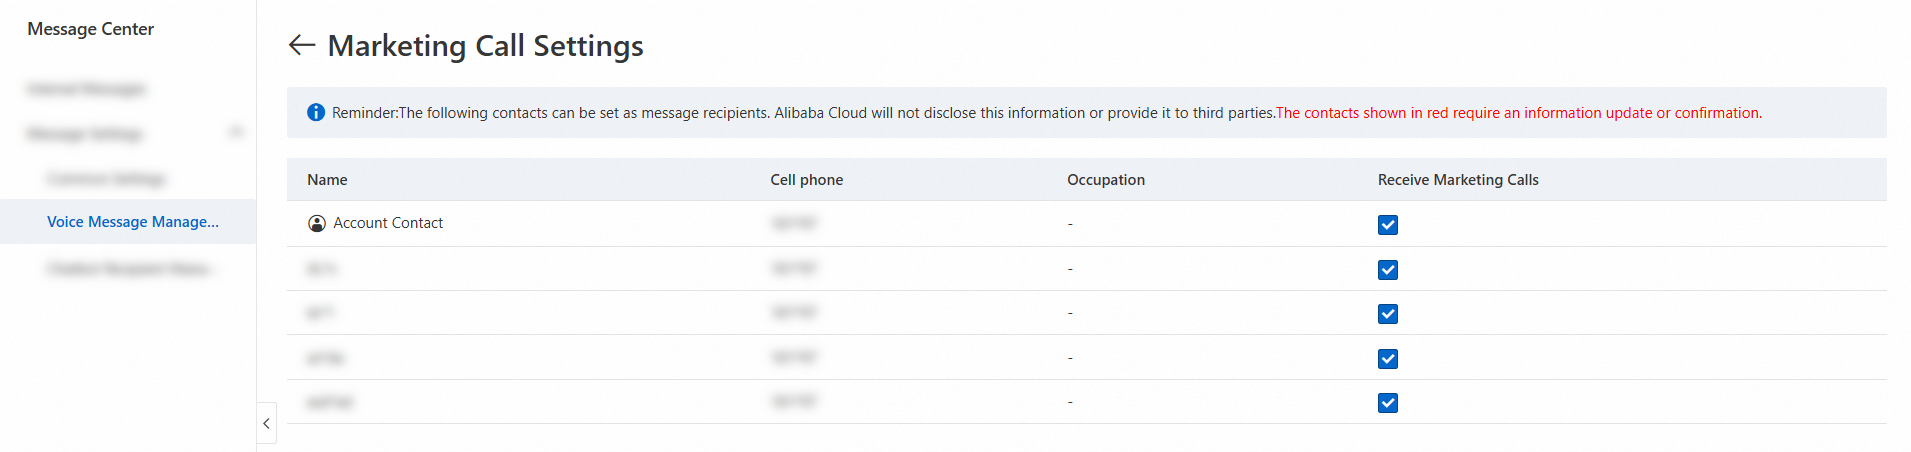
Task: Click the Occupation dash in Account Contact row
Action: [x=1070, y=224]
